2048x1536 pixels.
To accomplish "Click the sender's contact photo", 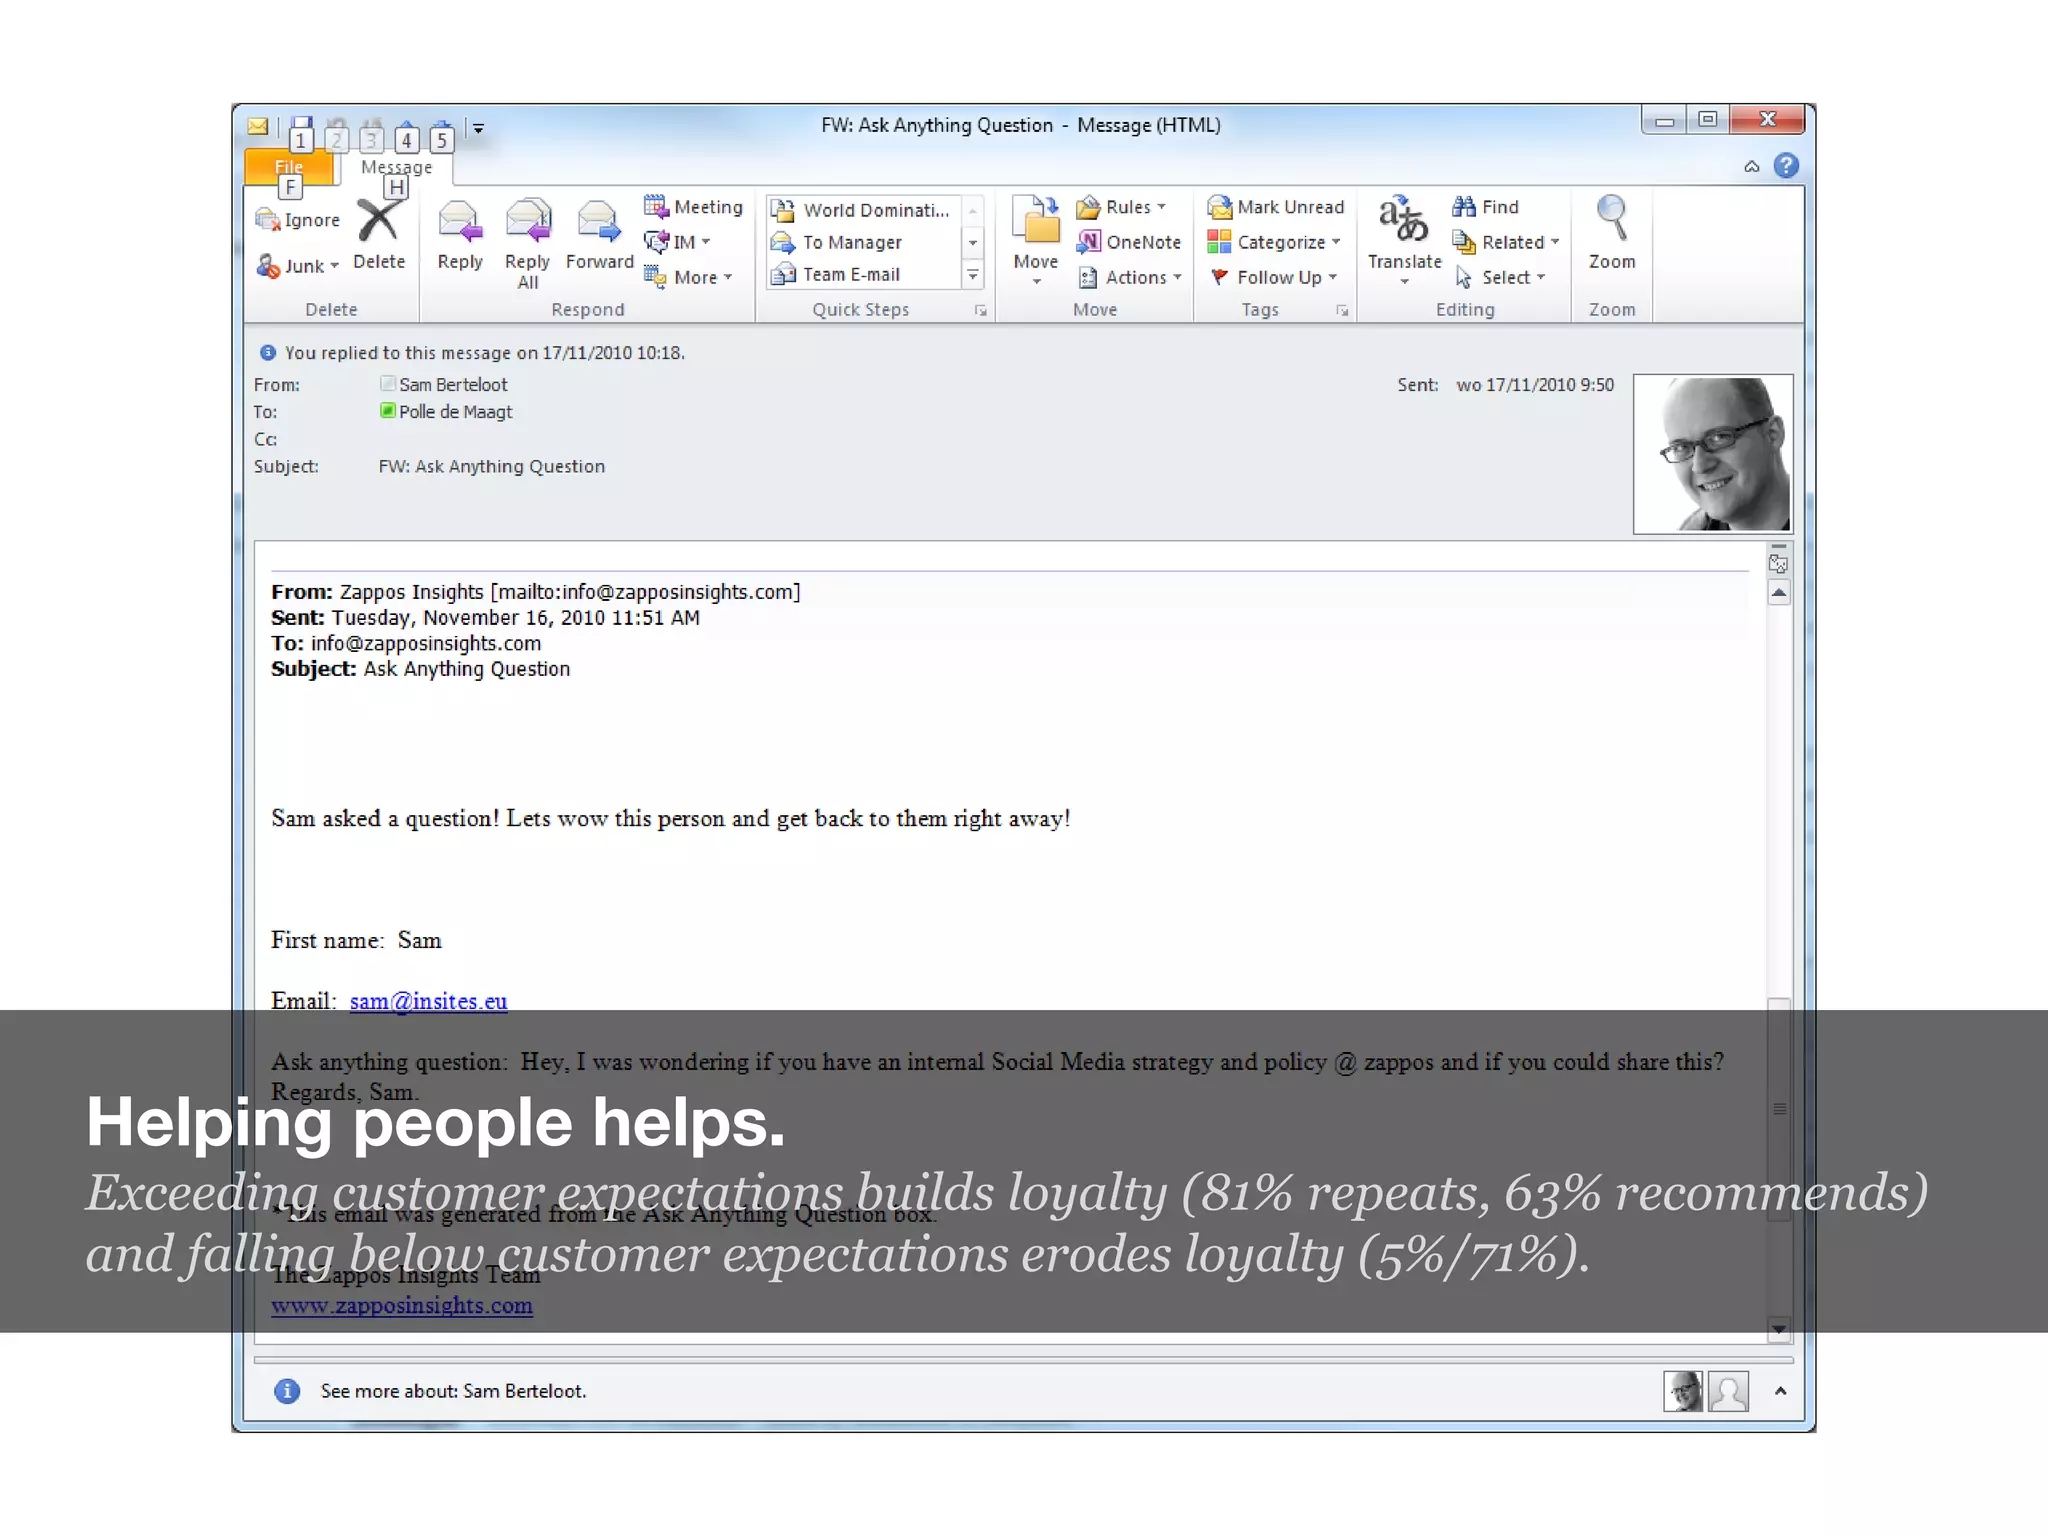I will [x=1713, y=454].
